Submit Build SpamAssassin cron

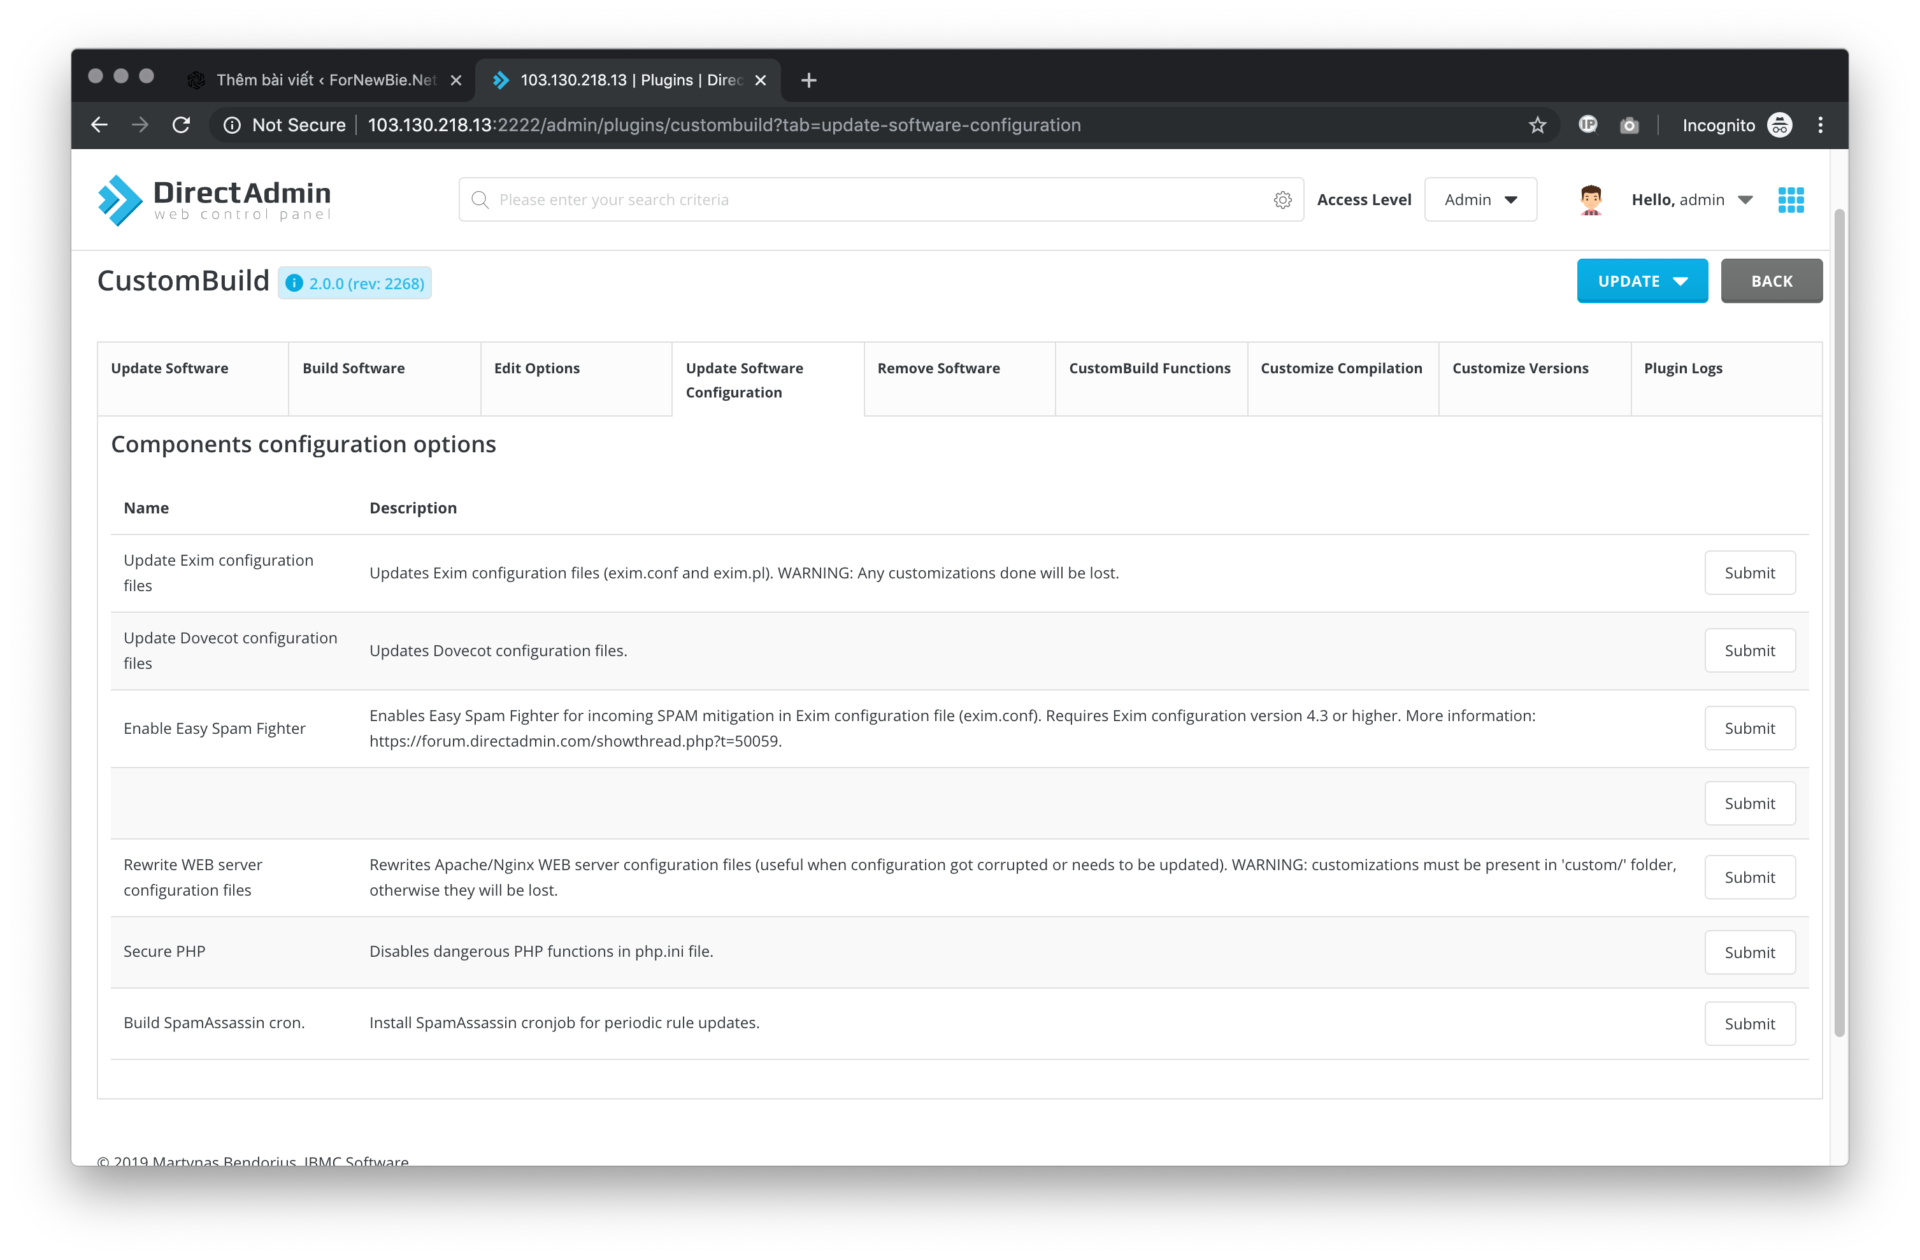(x=1749, y=1024)
